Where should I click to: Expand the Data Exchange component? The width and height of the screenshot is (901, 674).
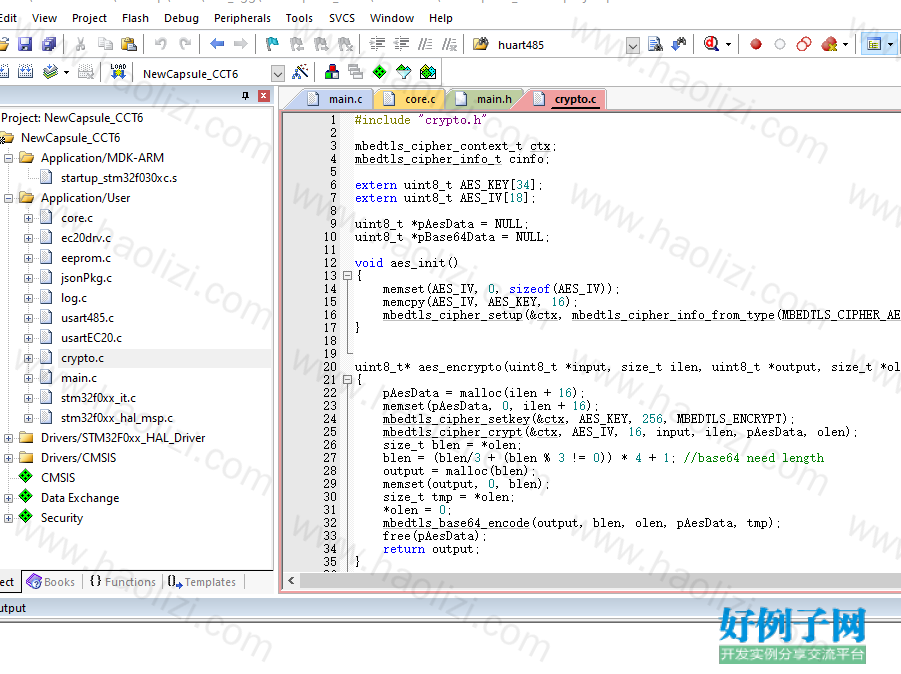pyautogui.click(x=8, y=498)
